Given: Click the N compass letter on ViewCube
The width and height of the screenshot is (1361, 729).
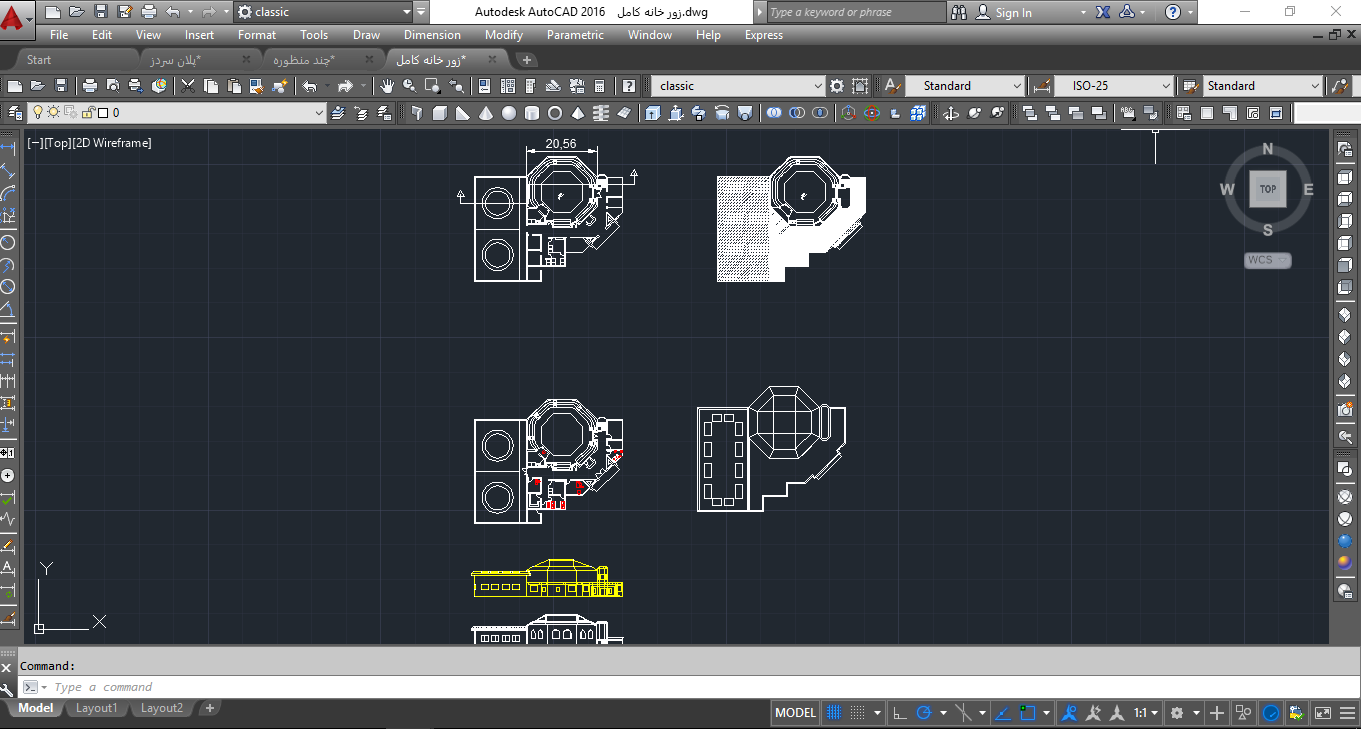Looking at the screenshot, I should (x=1267, y=150).
